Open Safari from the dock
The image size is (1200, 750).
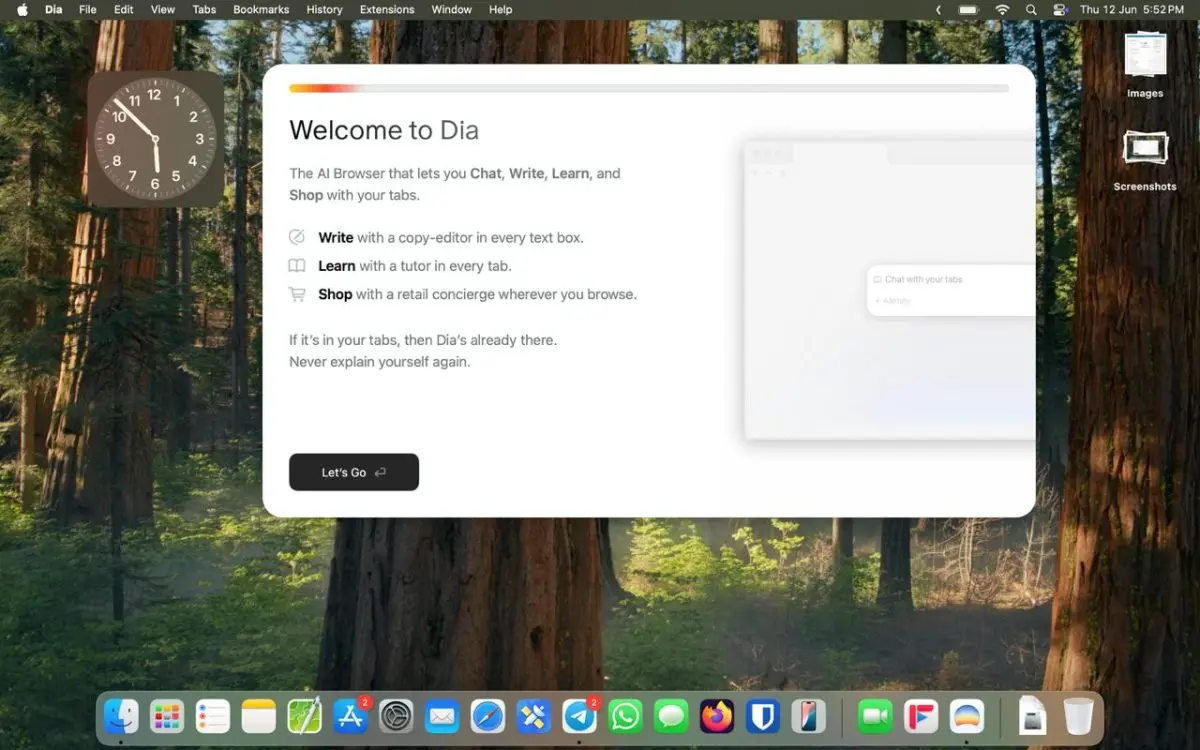(x=488, y=716)
